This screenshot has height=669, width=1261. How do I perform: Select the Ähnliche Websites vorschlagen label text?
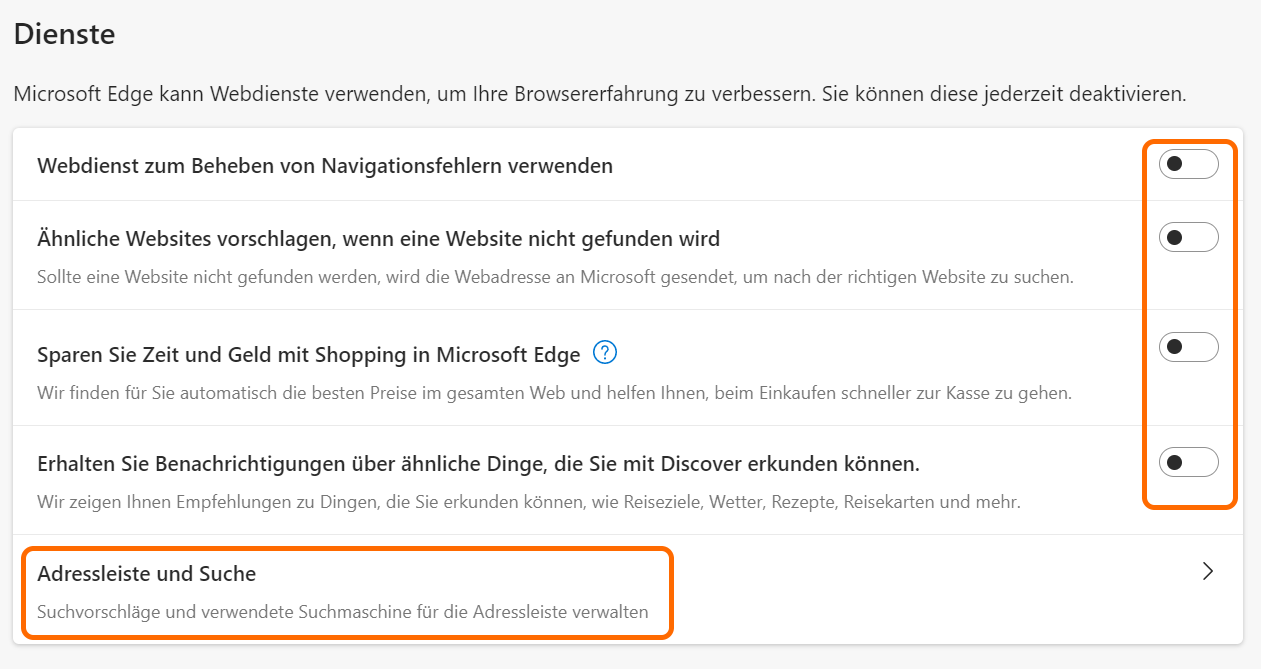click(x=378, y=239)
